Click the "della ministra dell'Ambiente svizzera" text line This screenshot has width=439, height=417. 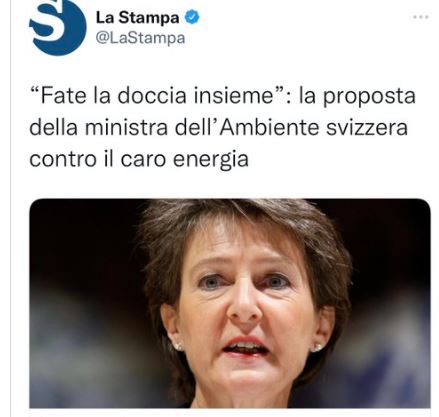(219, 127)
